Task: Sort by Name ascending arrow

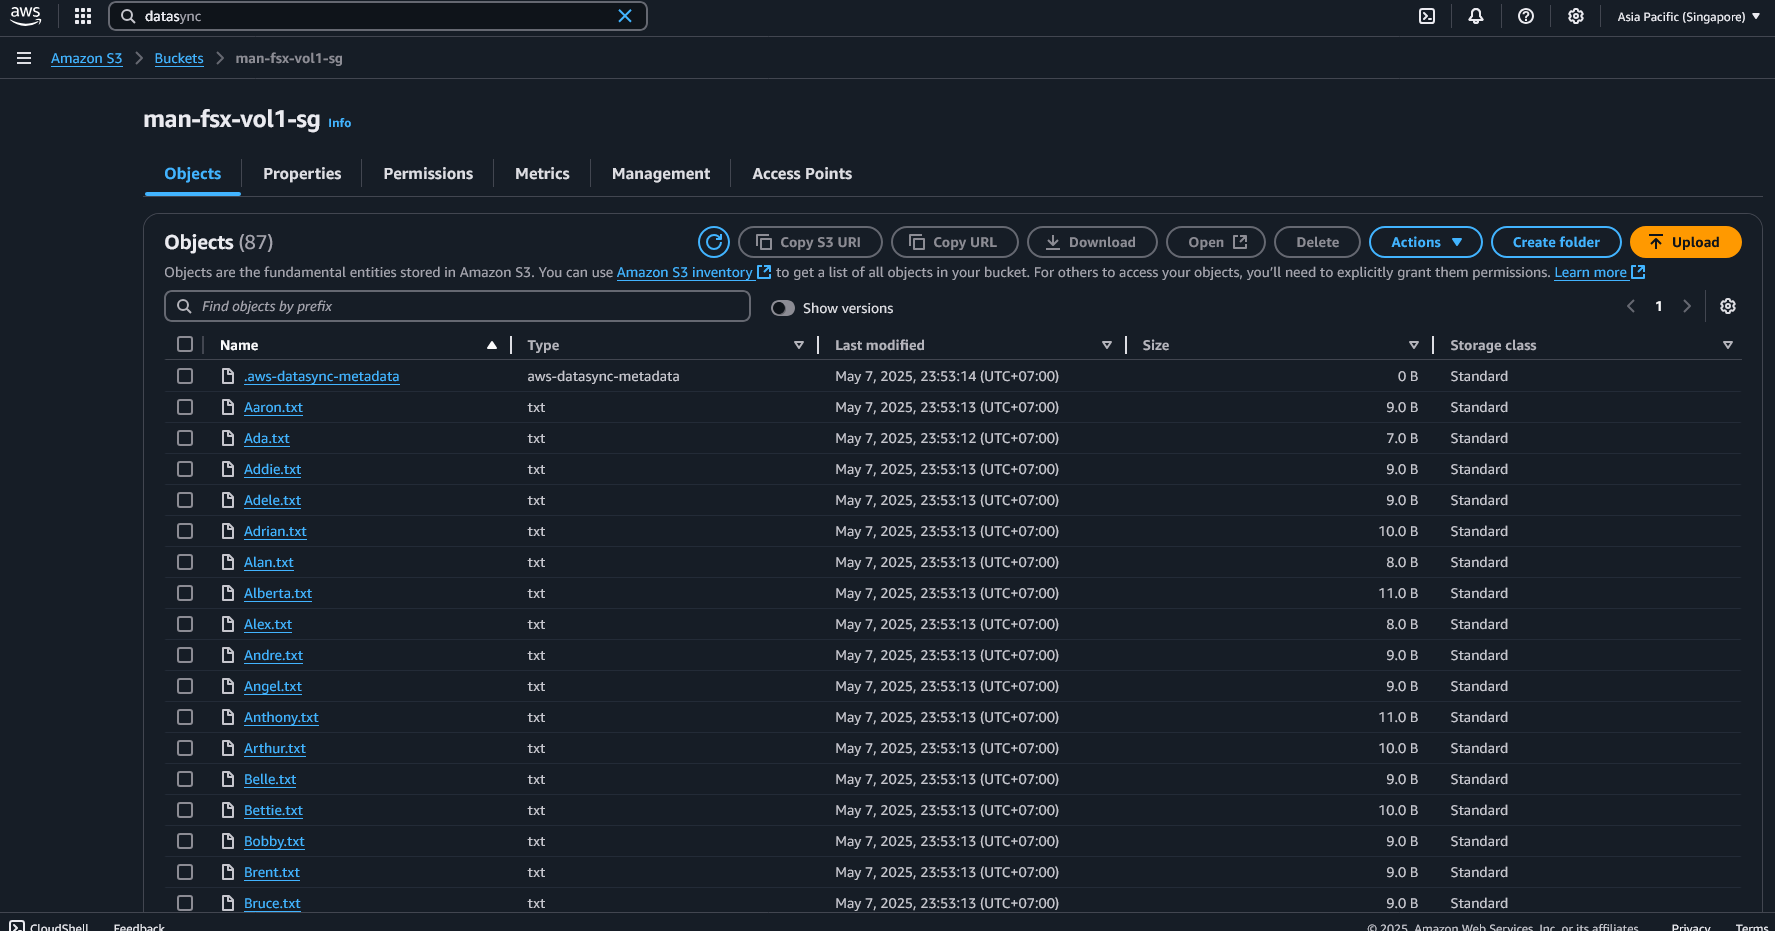Action: coord(492,345)
